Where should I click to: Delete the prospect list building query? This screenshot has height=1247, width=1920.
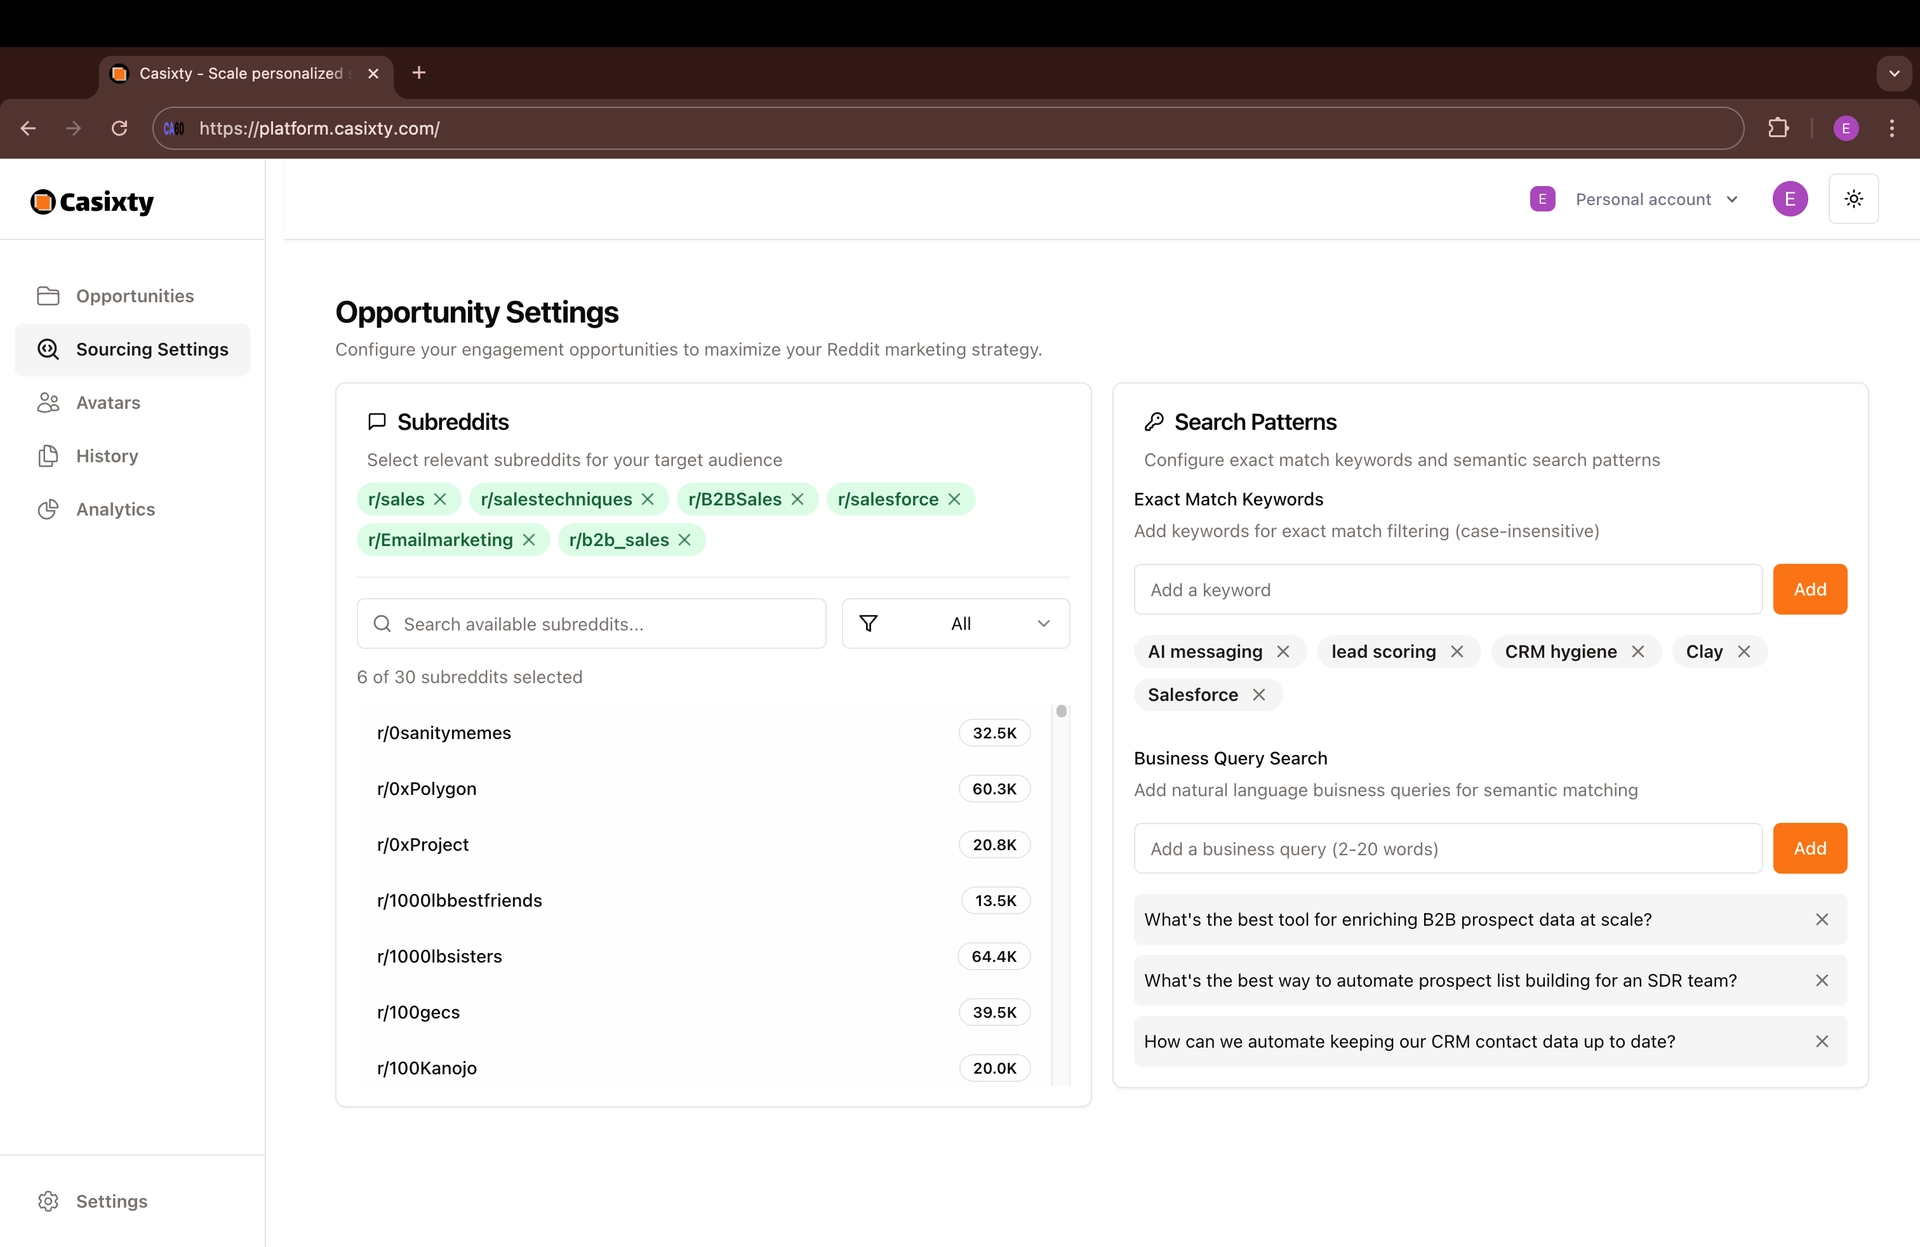[x=1822, y=981]
